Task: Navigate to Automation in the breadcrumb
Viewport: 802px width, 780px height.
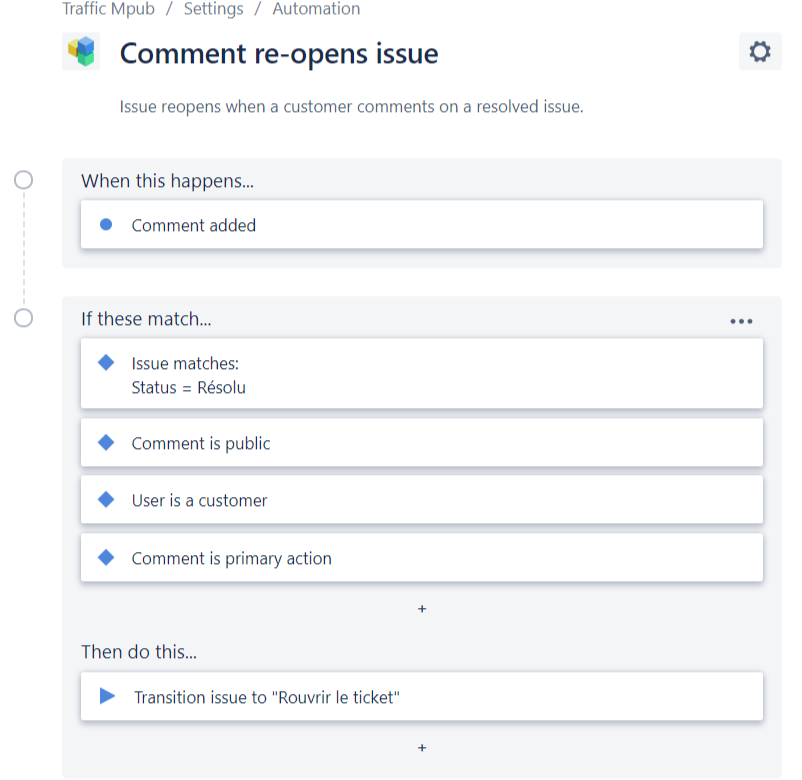Action: [316, 9]
